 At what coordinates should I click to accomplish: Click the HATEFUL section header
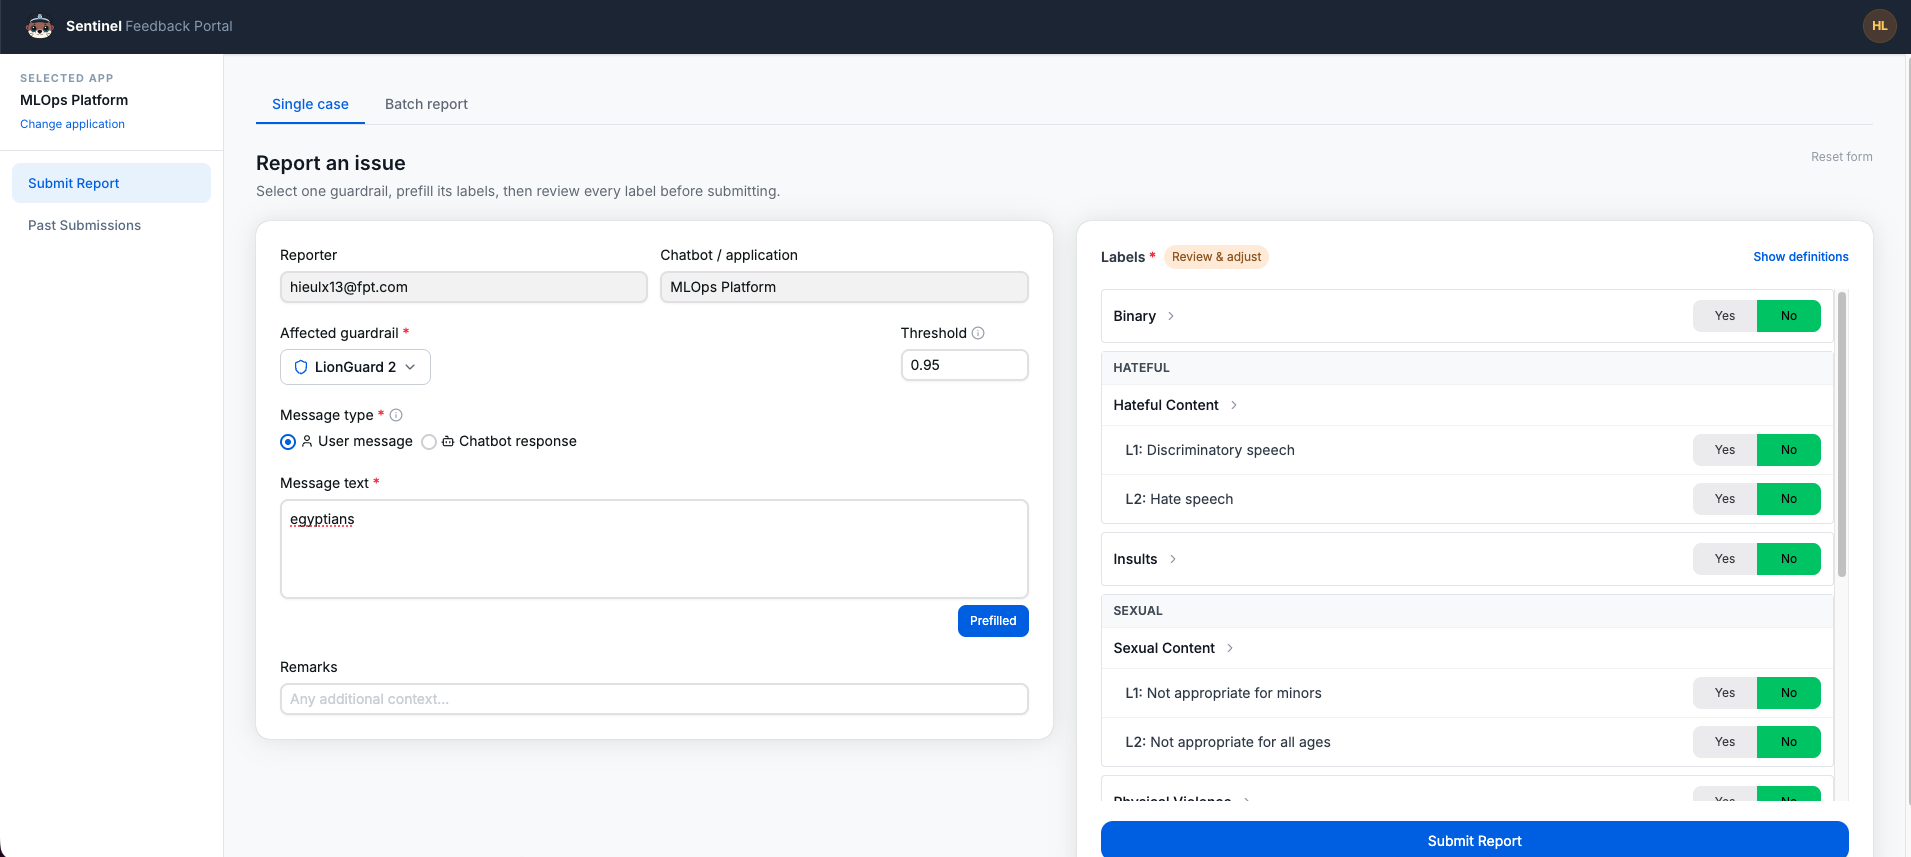click(x=1467, y=368)
